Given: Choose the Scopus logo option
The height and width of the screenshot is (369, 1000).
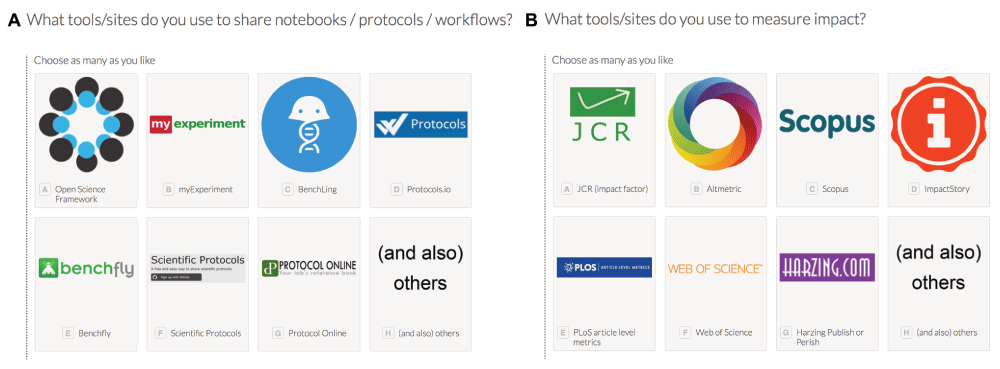Looking at the screenshot, I should pyautogui.click(x=827, y=123).
